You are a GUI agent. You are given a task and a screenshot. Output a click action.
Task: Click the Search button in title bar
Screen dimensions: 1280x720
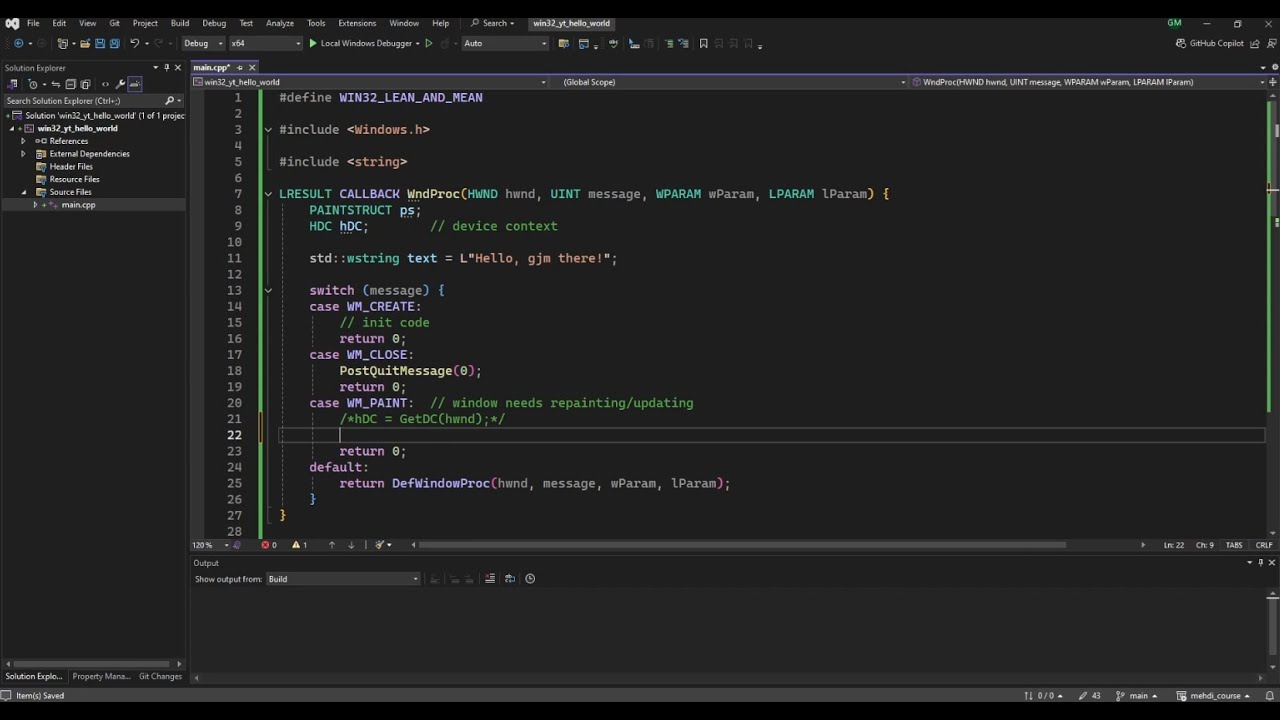coord(492,23)
